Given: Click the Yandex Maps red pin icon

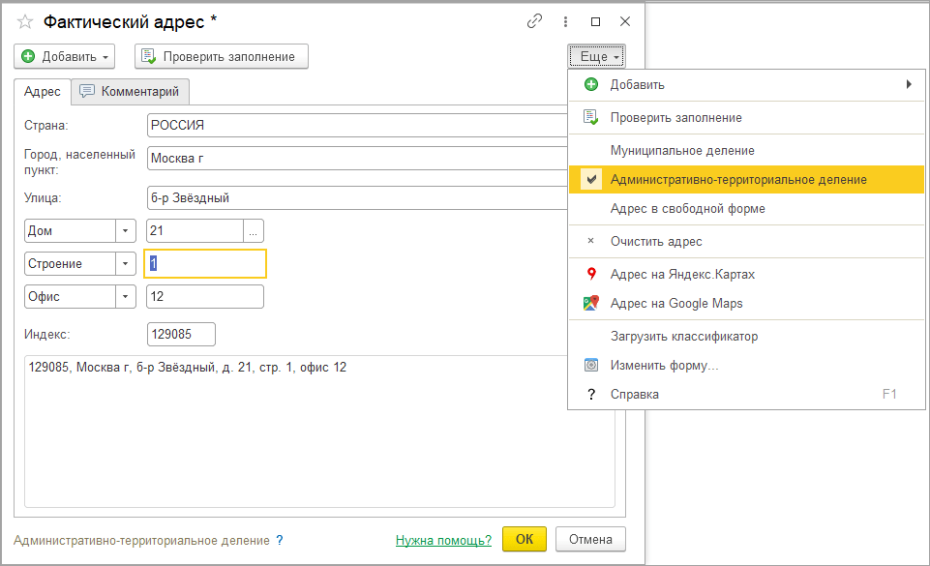Looking at the screenshot, I should [591, 274].
